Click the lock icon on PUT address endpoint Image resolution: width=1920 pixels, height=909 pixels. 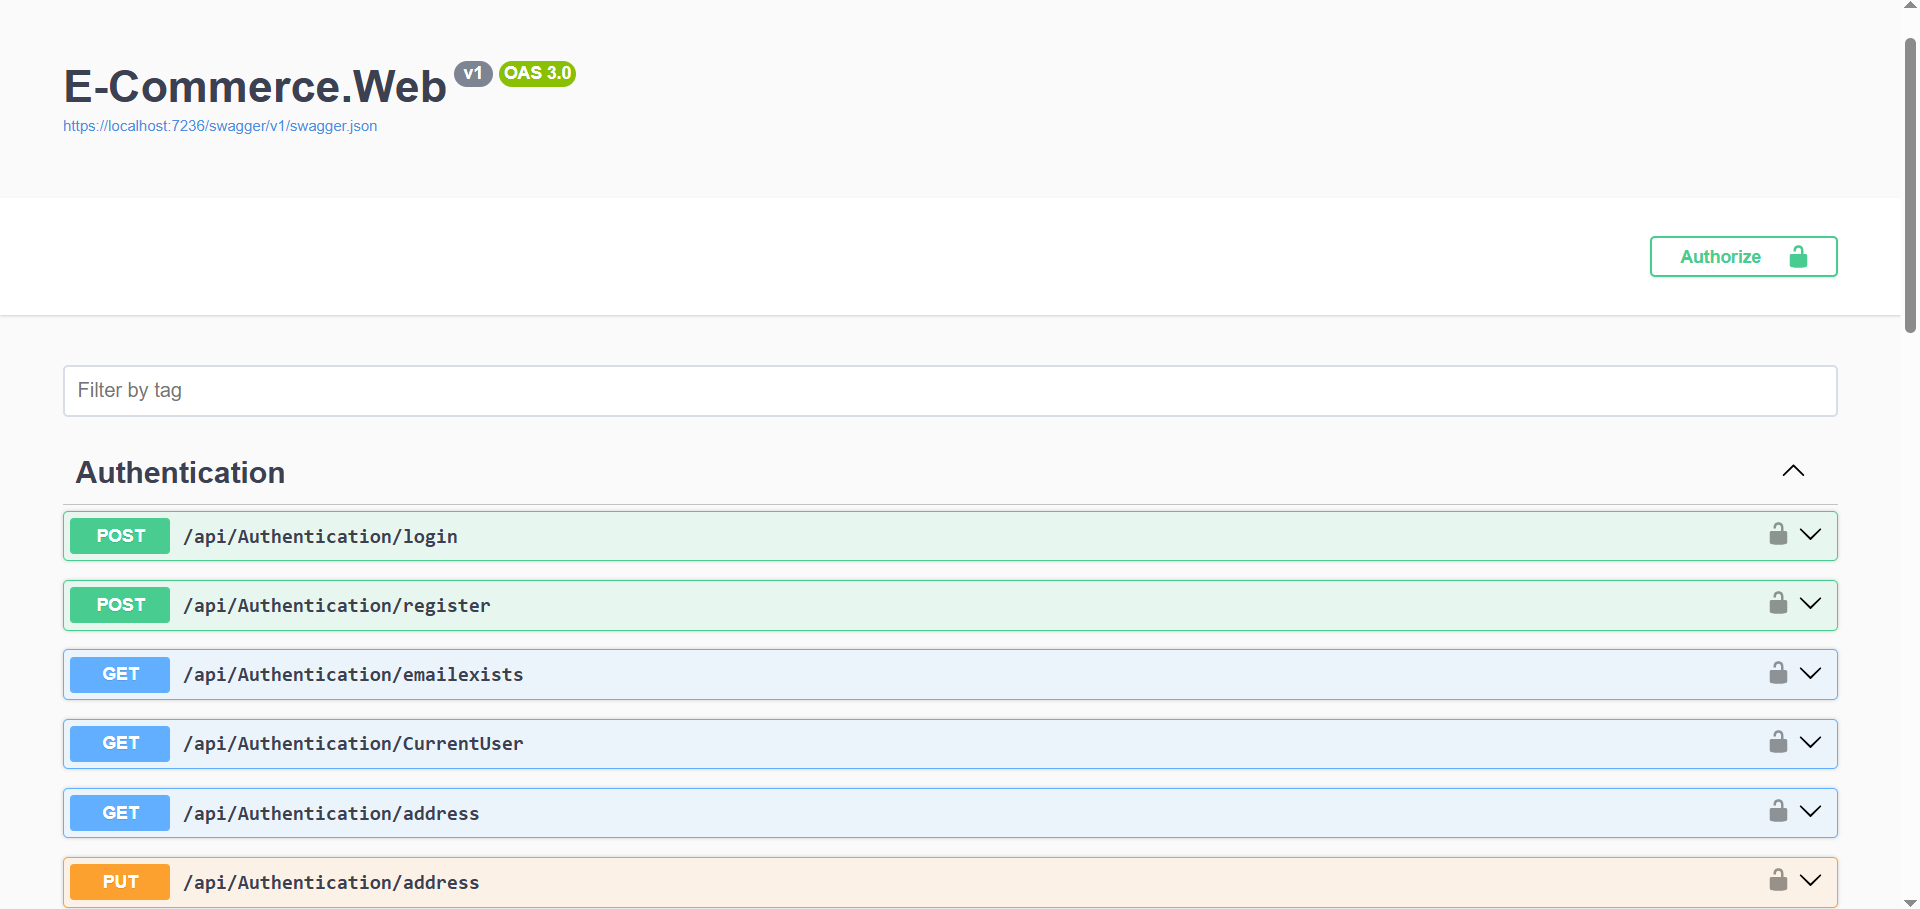(x=1778, y=880)
